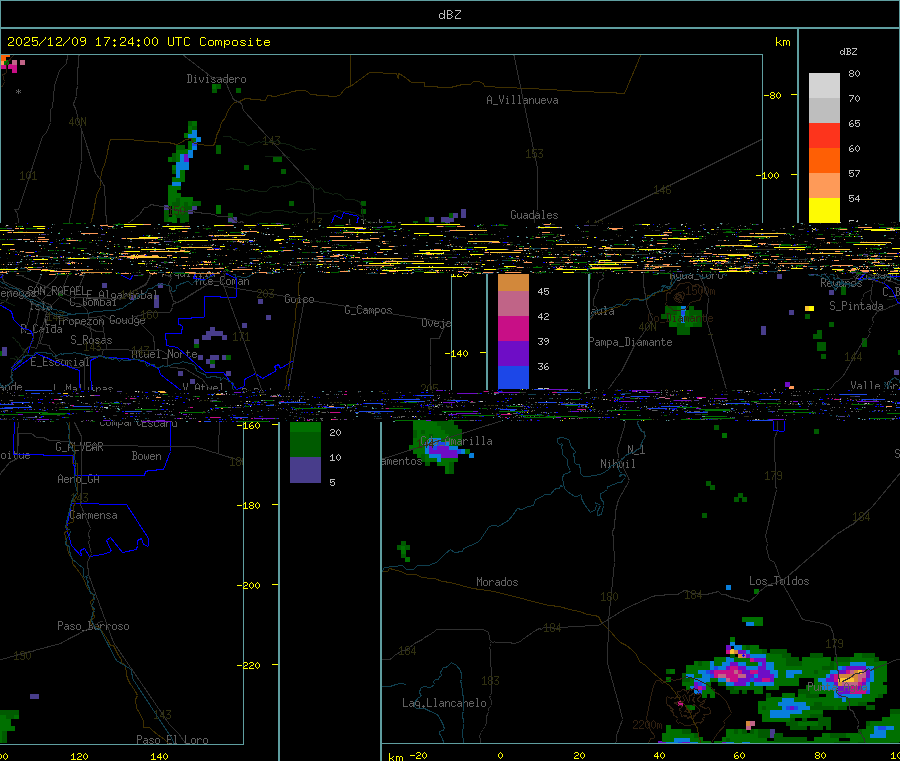
Task: Select the Pampa_Diamante label
Action: pos(630,342)
